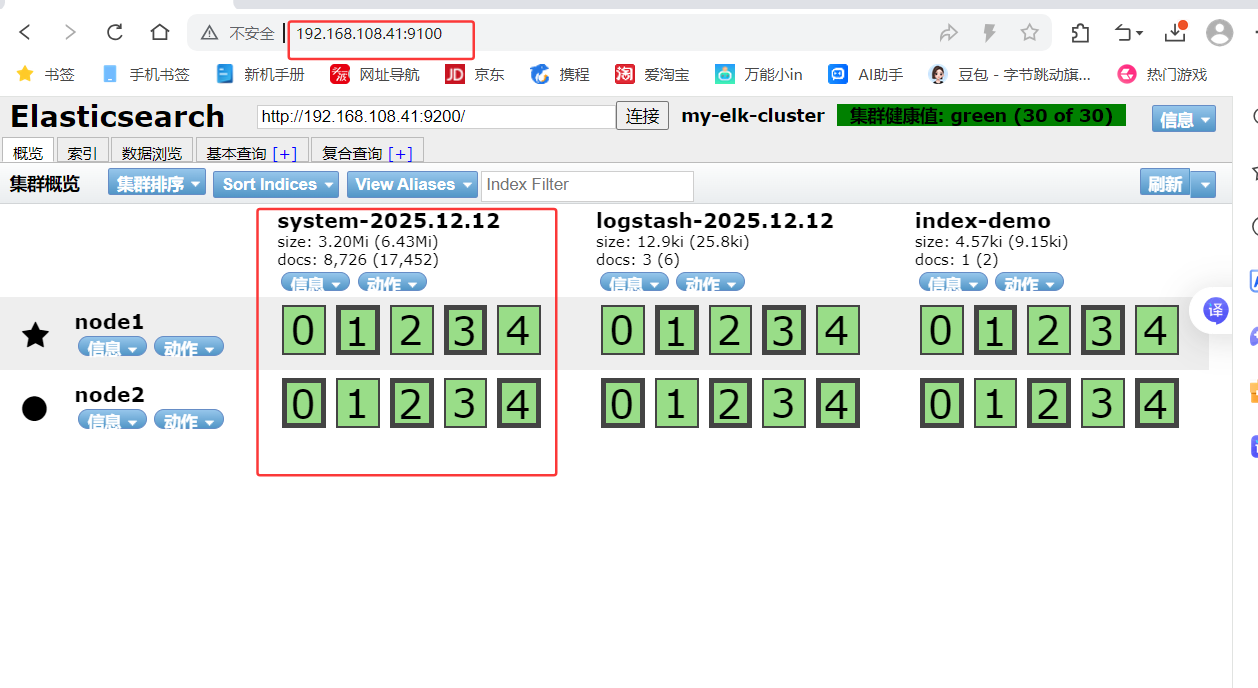Open the node1 信息 dropdown
Screen dimensions: 1258x688
tap(112, 348)
